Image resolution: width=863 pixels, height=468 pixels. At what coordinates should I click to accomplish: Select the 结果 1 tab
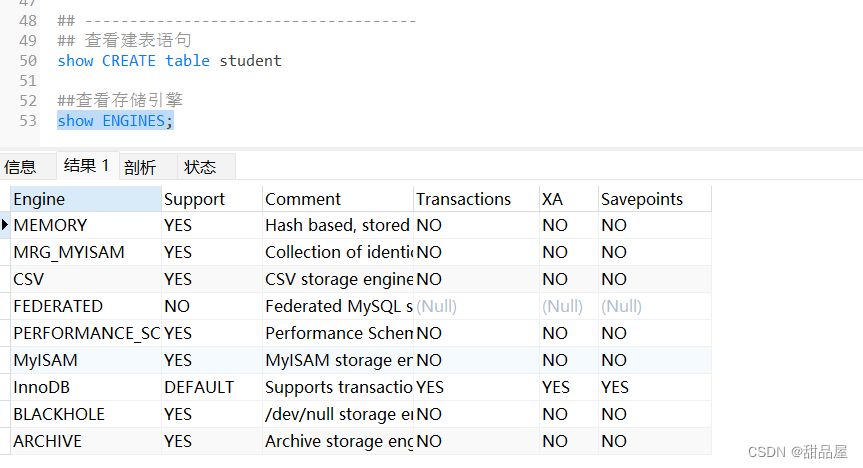[x=86, y=166]
